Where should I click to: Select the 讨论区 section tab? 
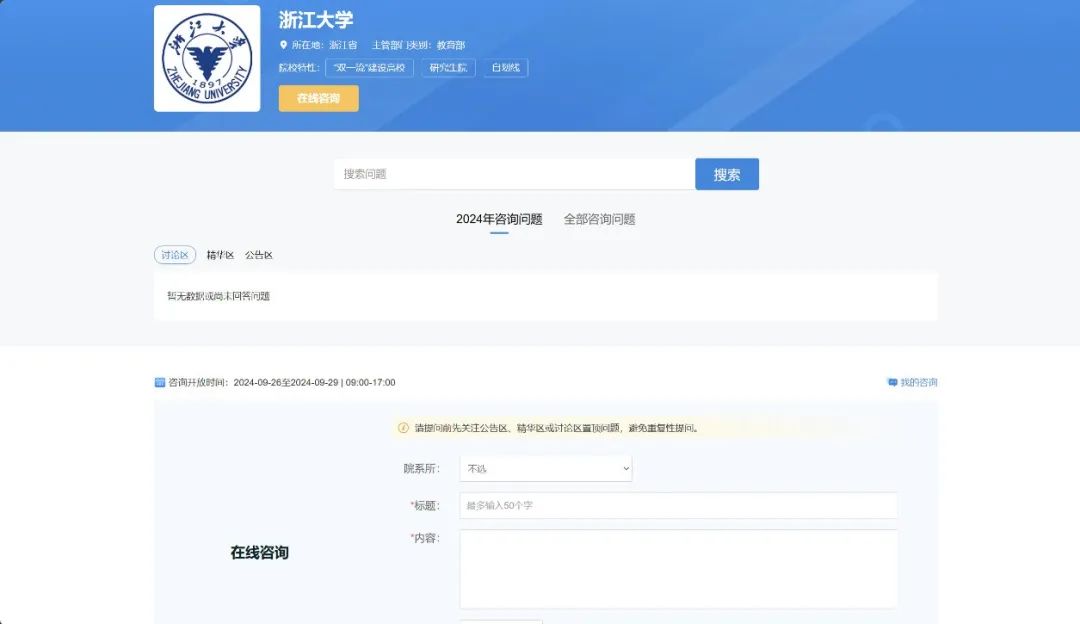point(175,255)
